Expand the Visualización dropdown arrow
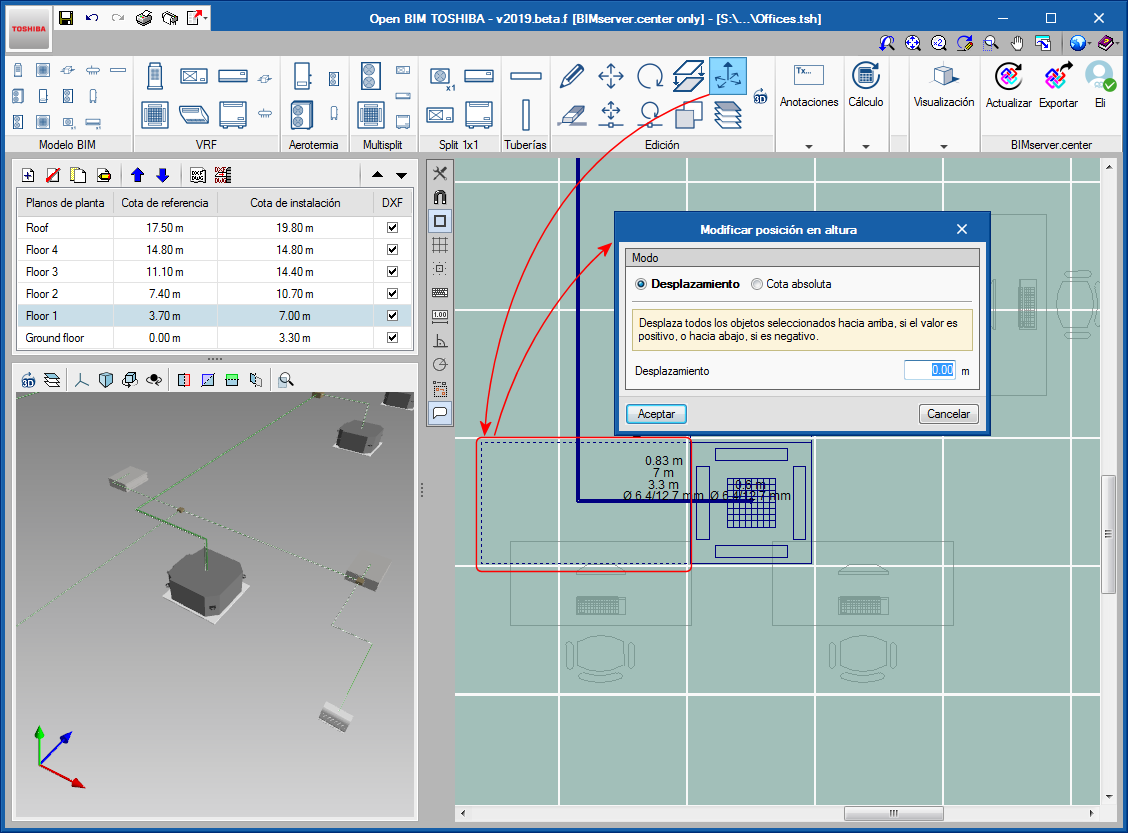 (944, 146)
